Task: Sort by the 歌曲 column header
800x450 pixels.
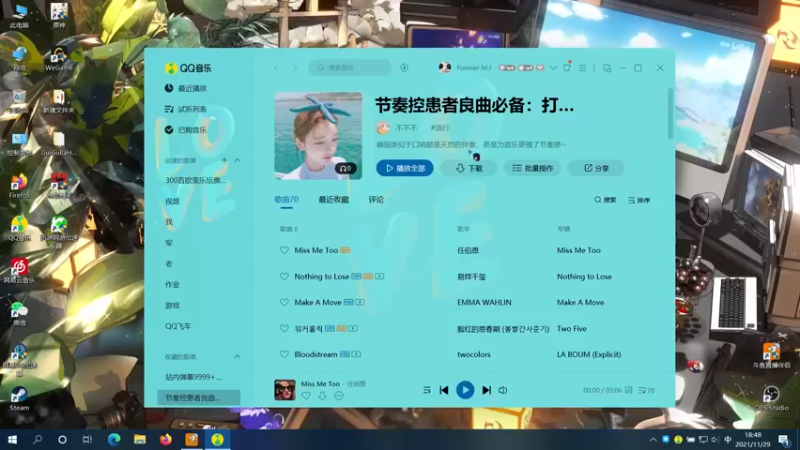Action: click(x=288, y=229)
